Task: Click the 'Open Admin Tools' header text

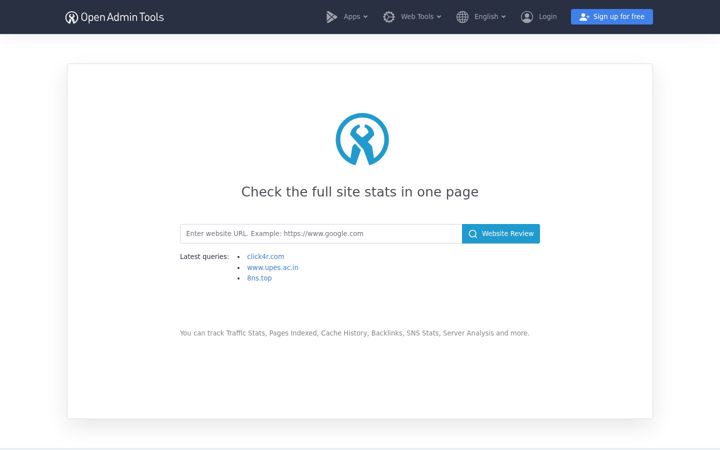Action: pos(122,17)
